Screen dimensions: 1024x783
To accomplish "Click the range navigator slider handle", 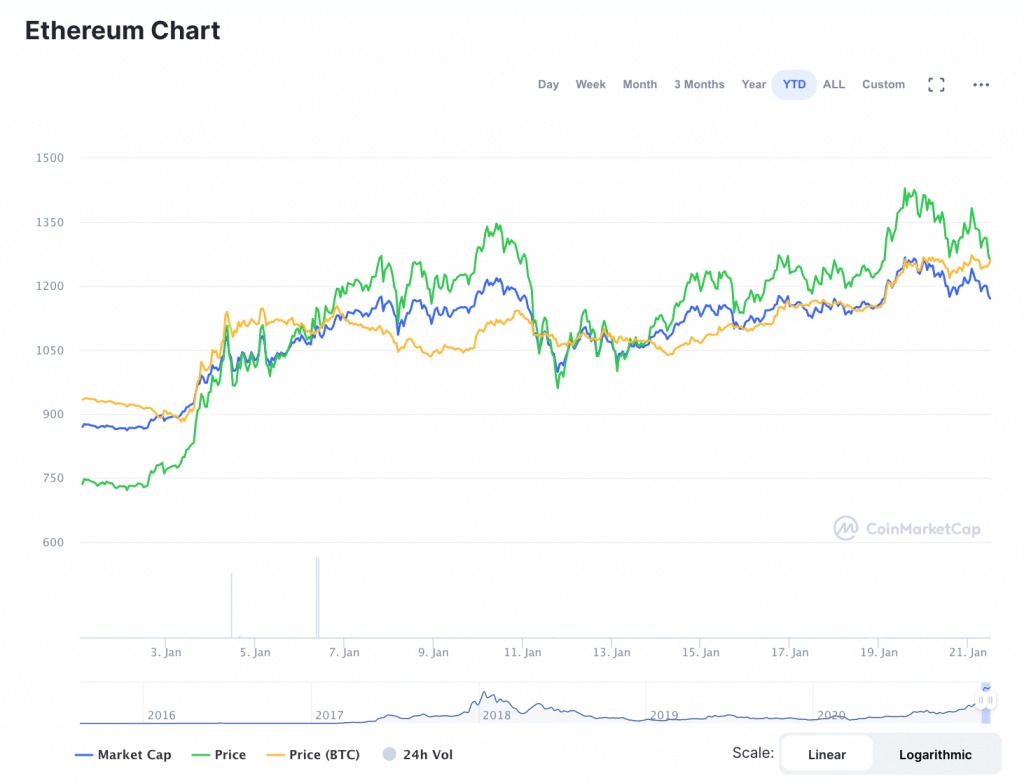I will point(986,701).
